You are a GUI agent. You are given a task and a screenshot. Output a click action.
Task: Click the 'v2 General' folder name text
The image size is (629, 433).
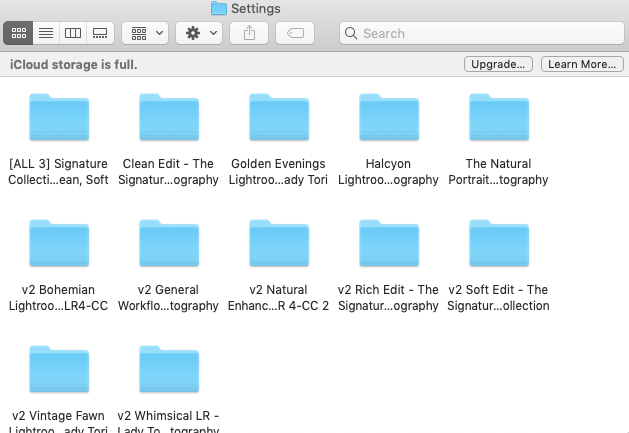[168, 290]
